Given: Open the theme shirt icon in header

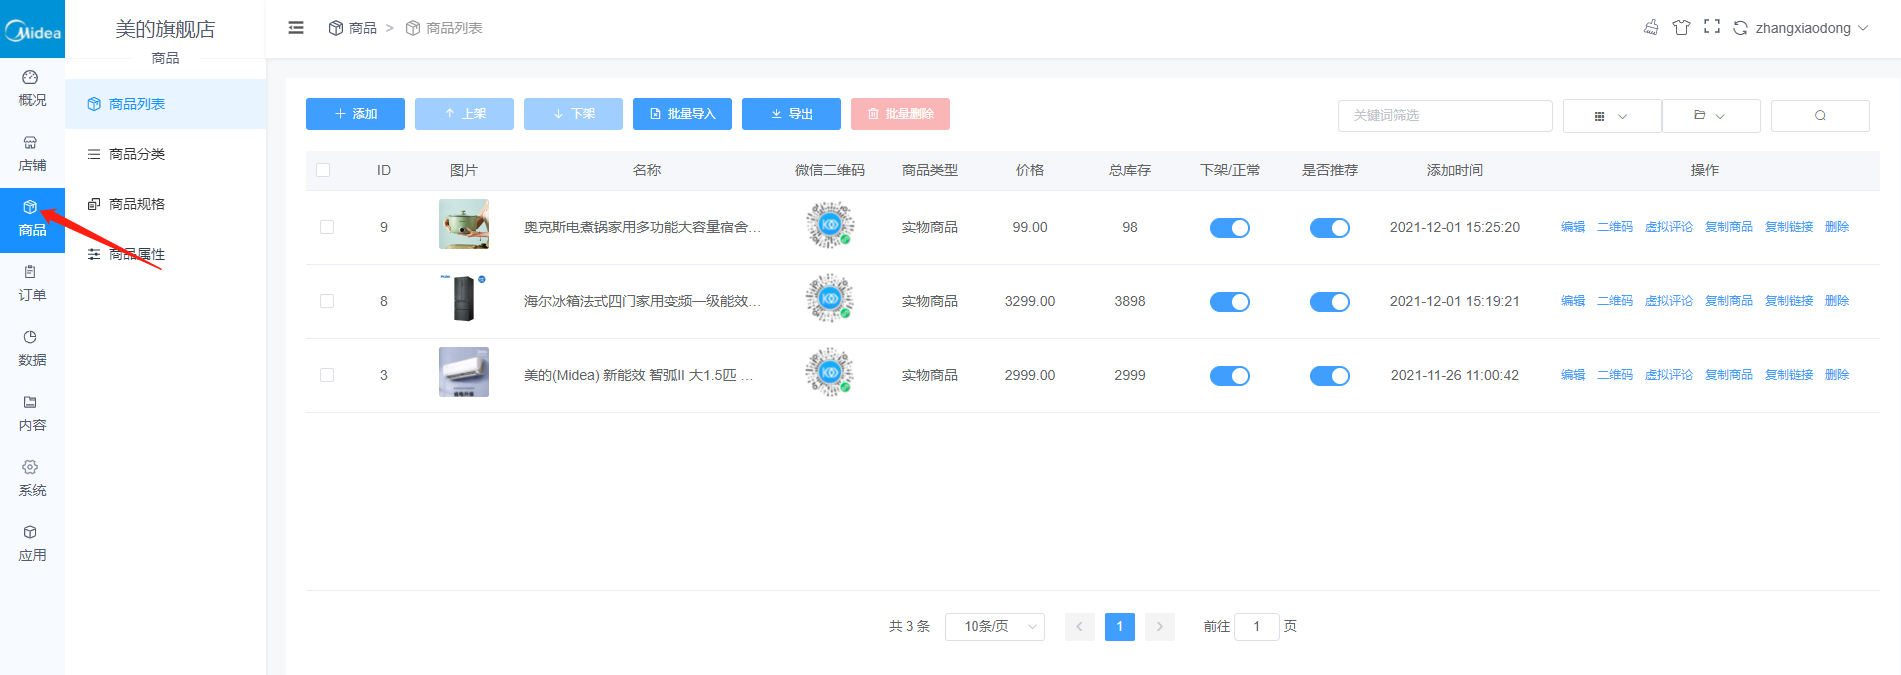Looking at the screenshot, I should click(1681, 27).
